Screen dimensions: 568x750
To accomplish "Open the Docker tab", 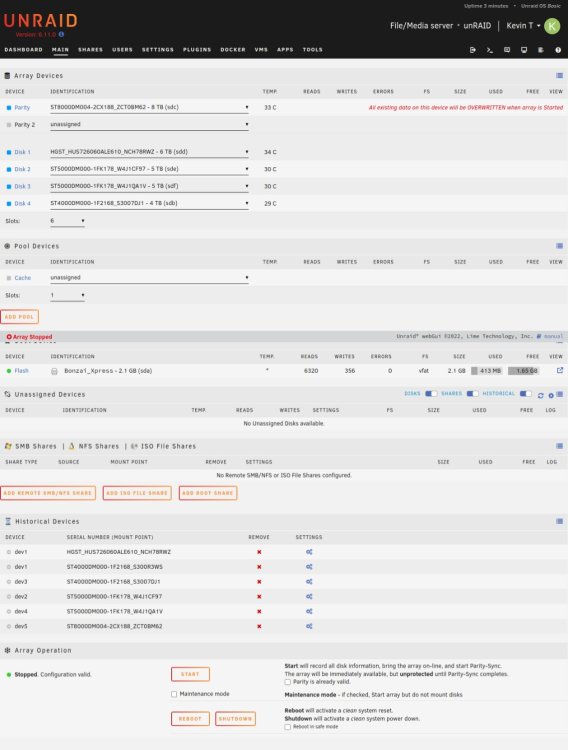I will coord(233,50).
